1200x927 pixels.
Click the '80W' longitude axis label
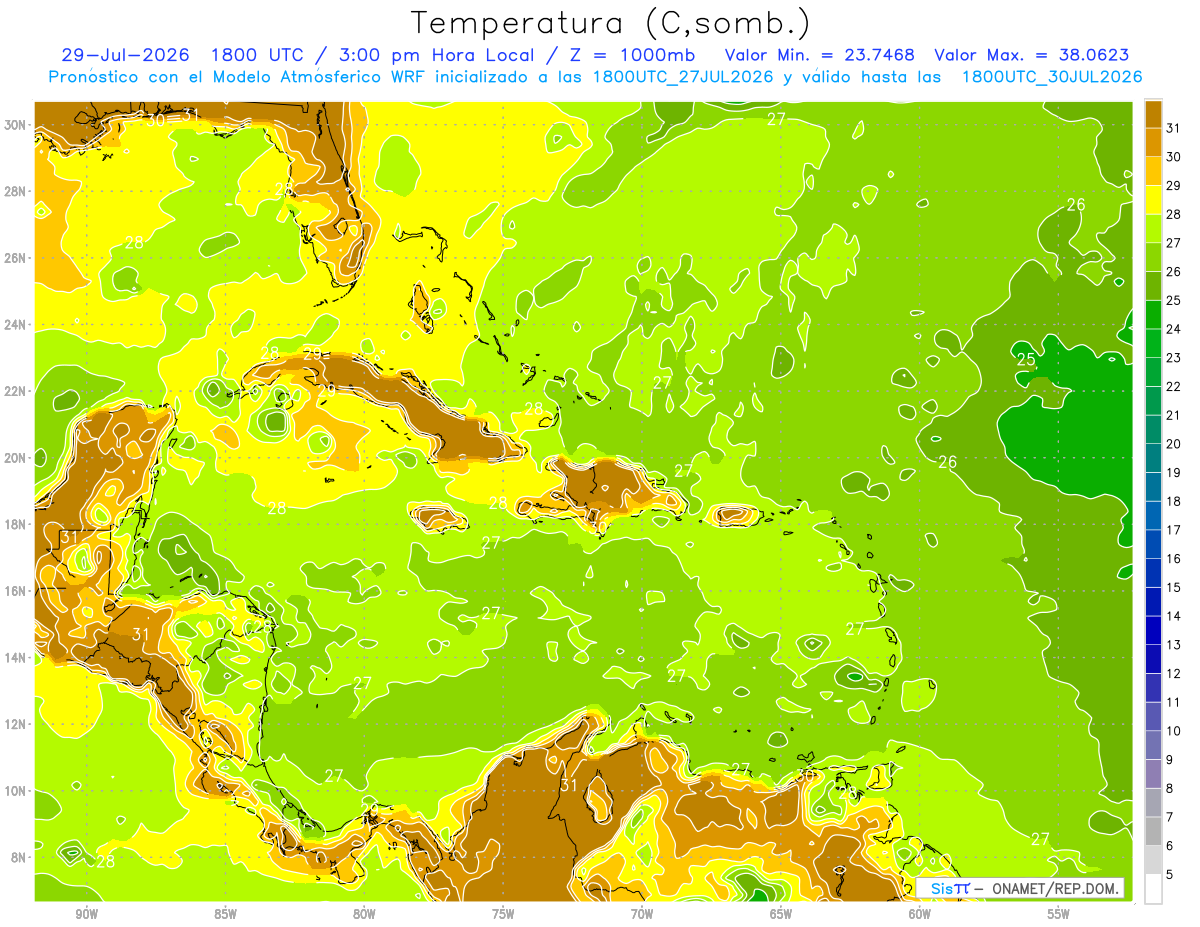(x=364, y=914)
